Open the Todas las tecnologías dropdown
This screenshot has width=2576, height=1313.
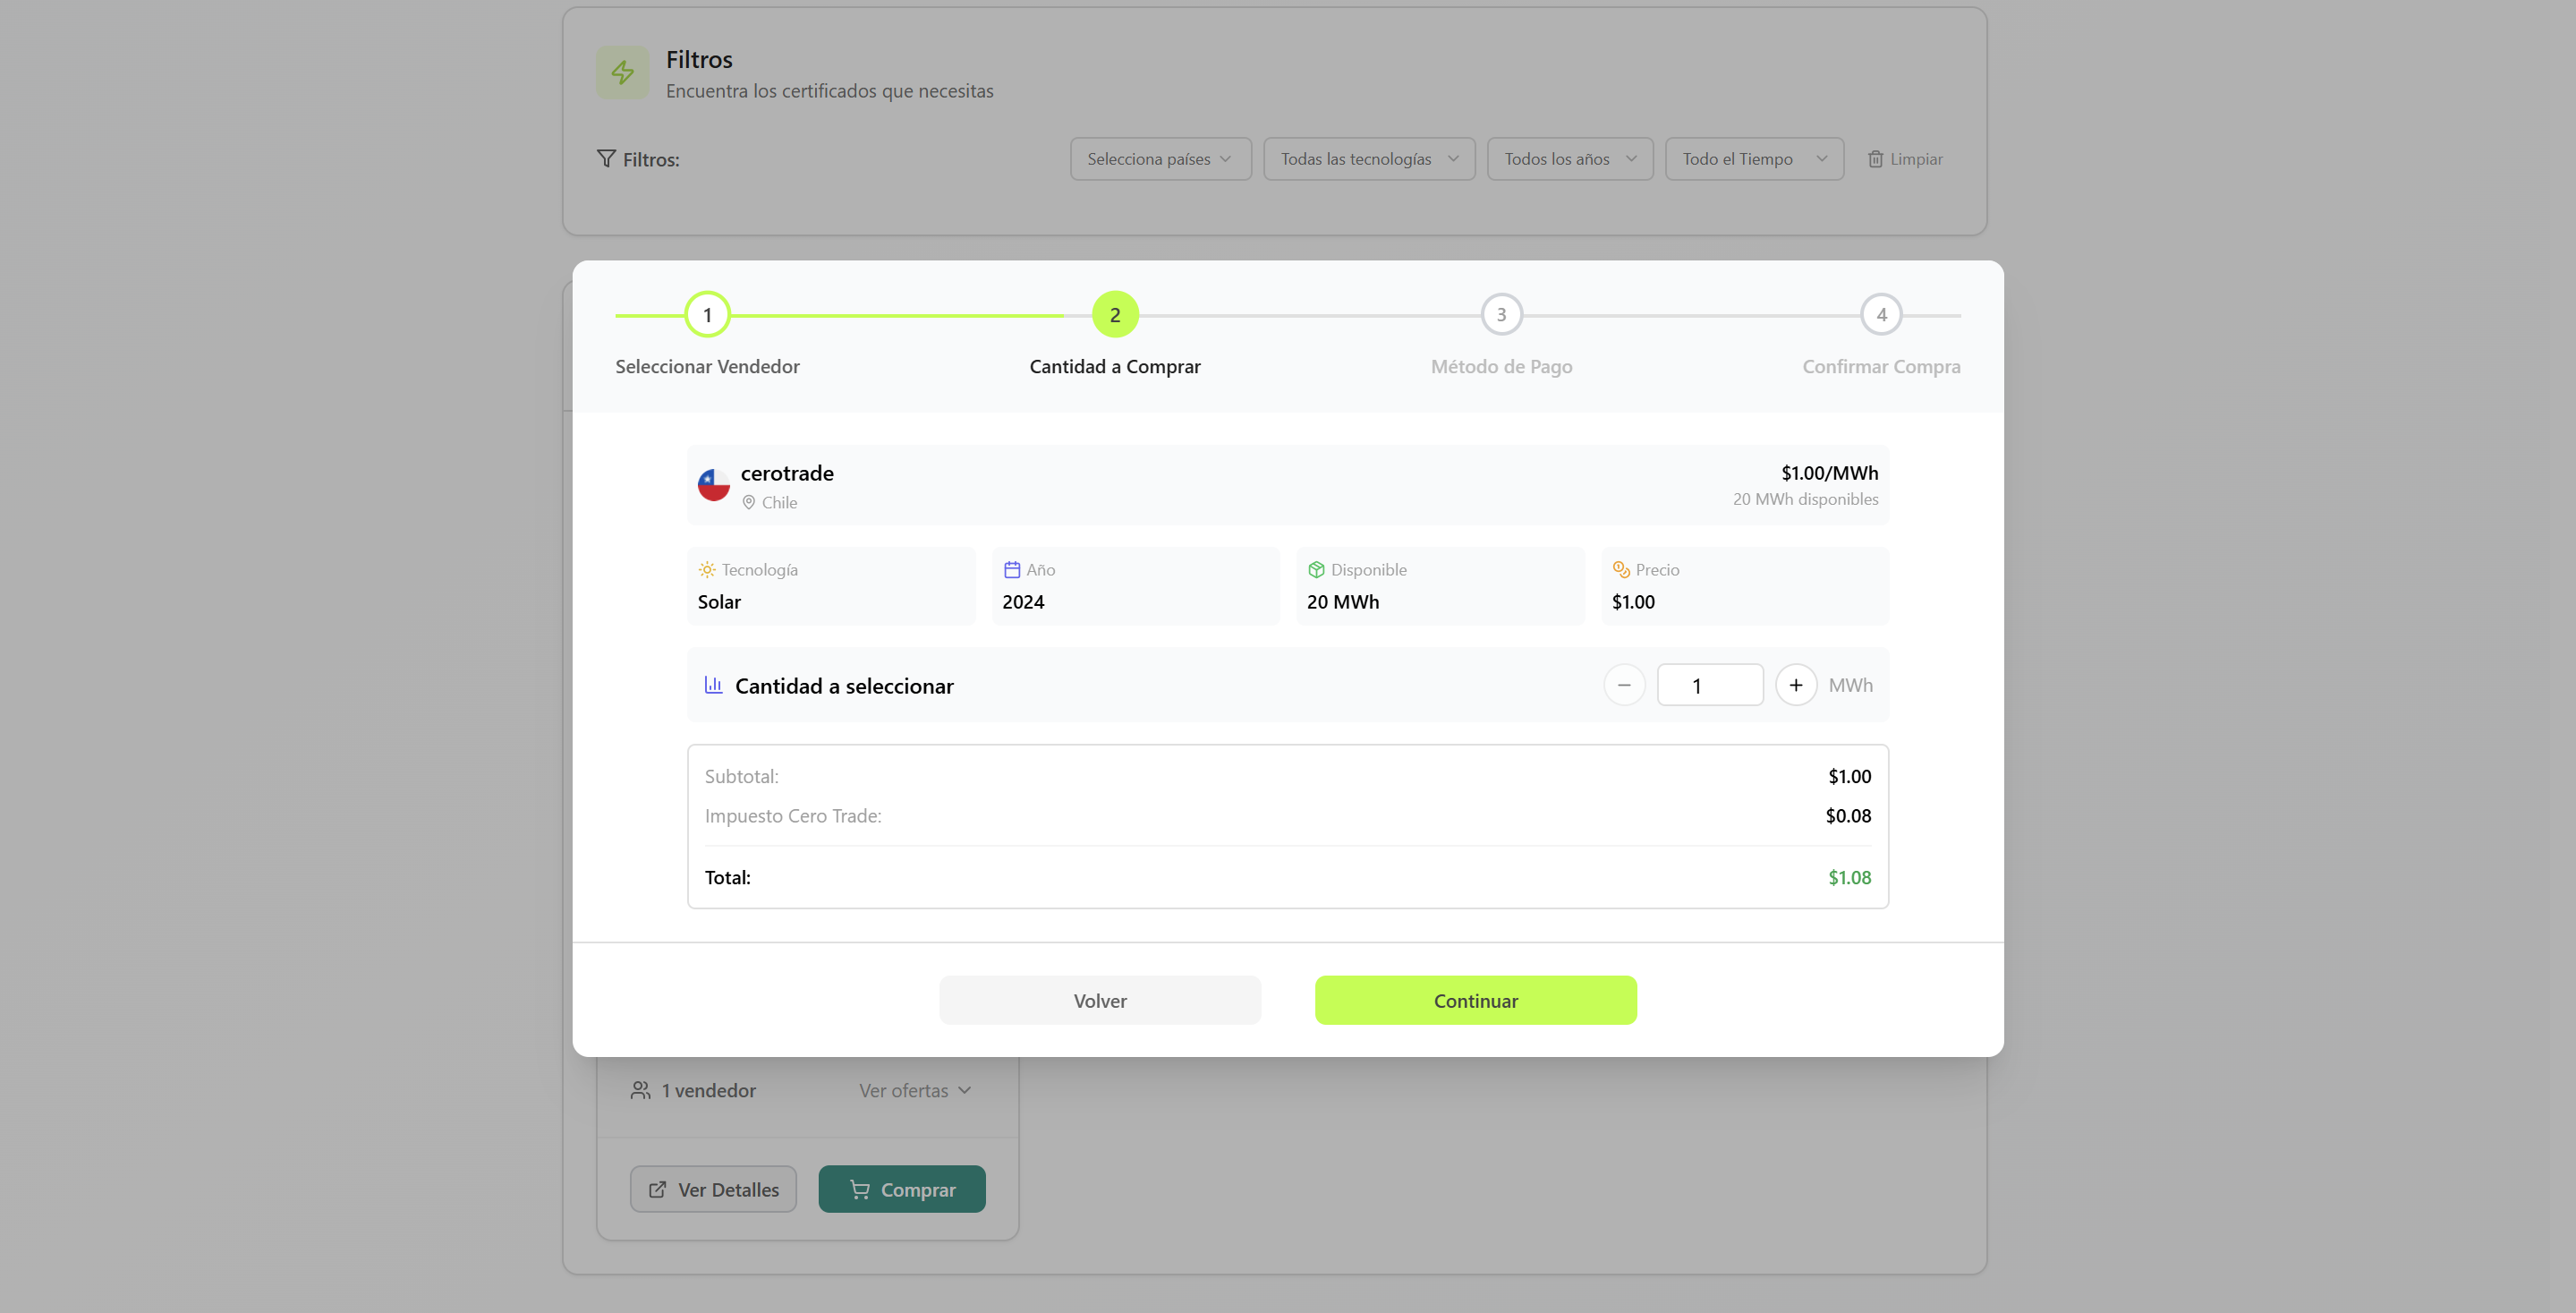[1368, 159]
